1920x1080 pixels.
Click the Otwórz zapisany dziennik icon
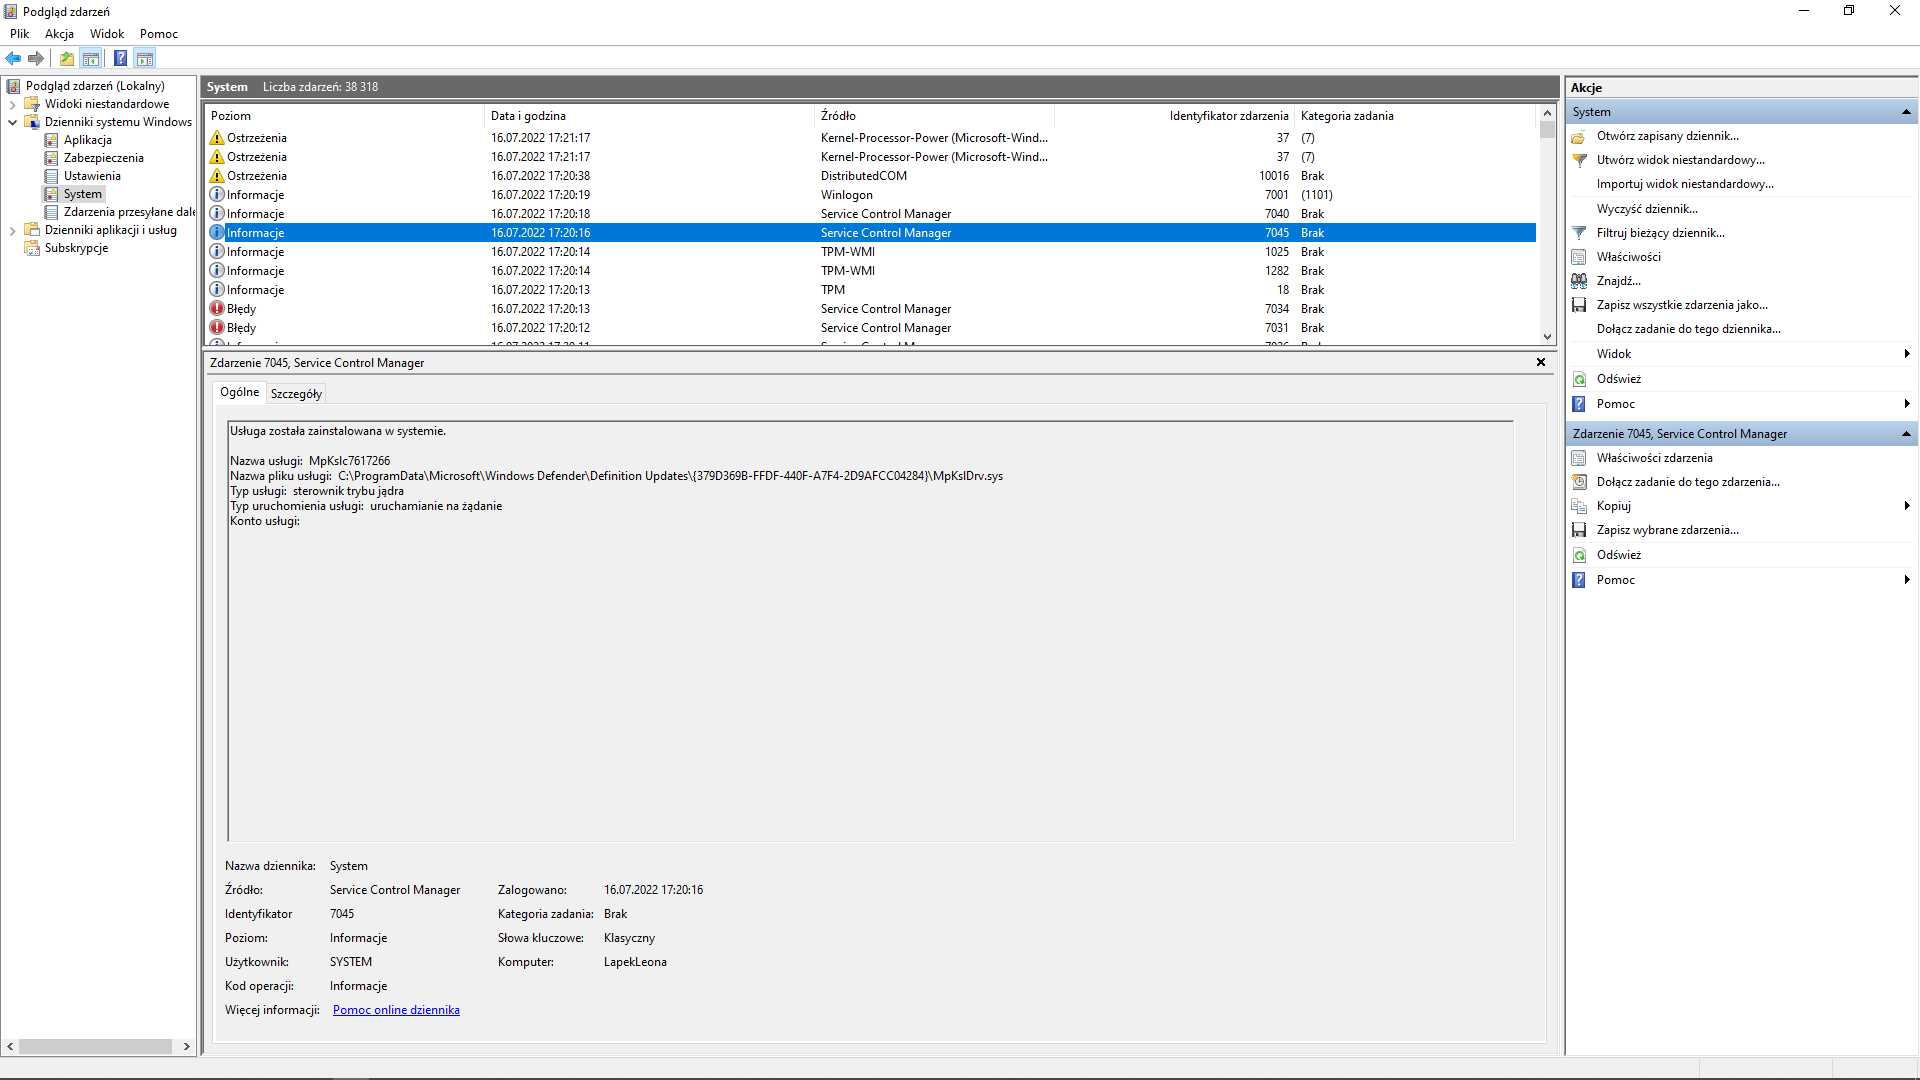[1579, 136]
